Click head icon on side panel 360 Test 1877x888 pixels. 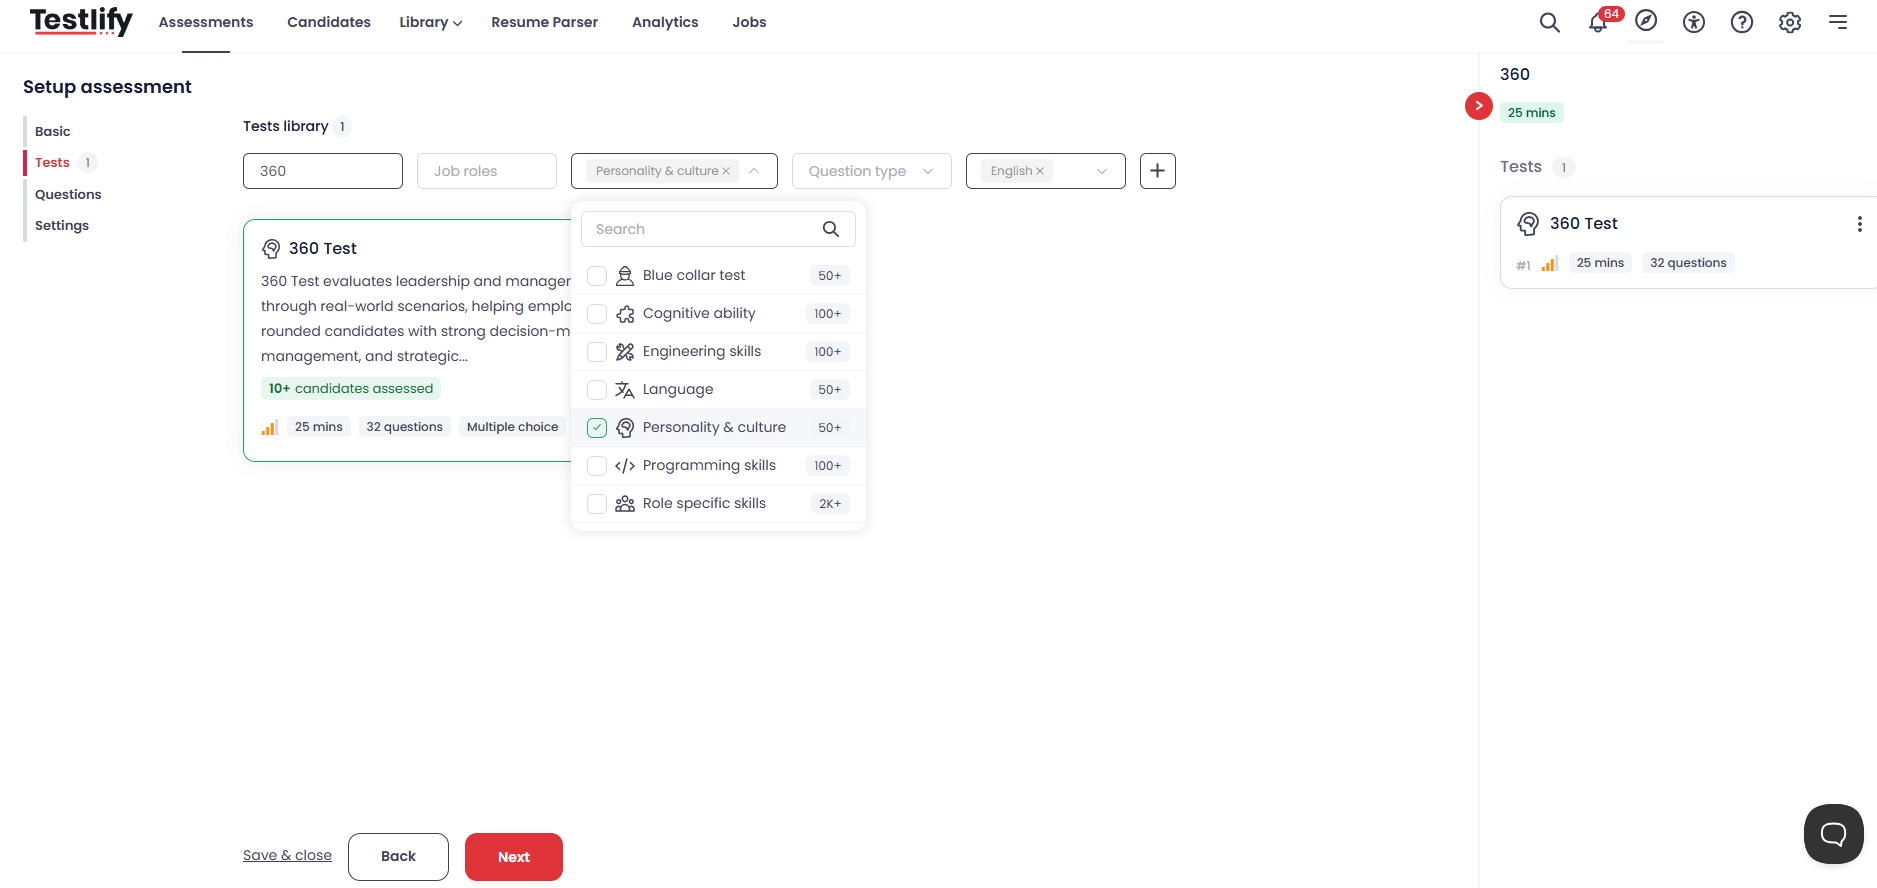pyautogui.click(x=1528, y=224)
